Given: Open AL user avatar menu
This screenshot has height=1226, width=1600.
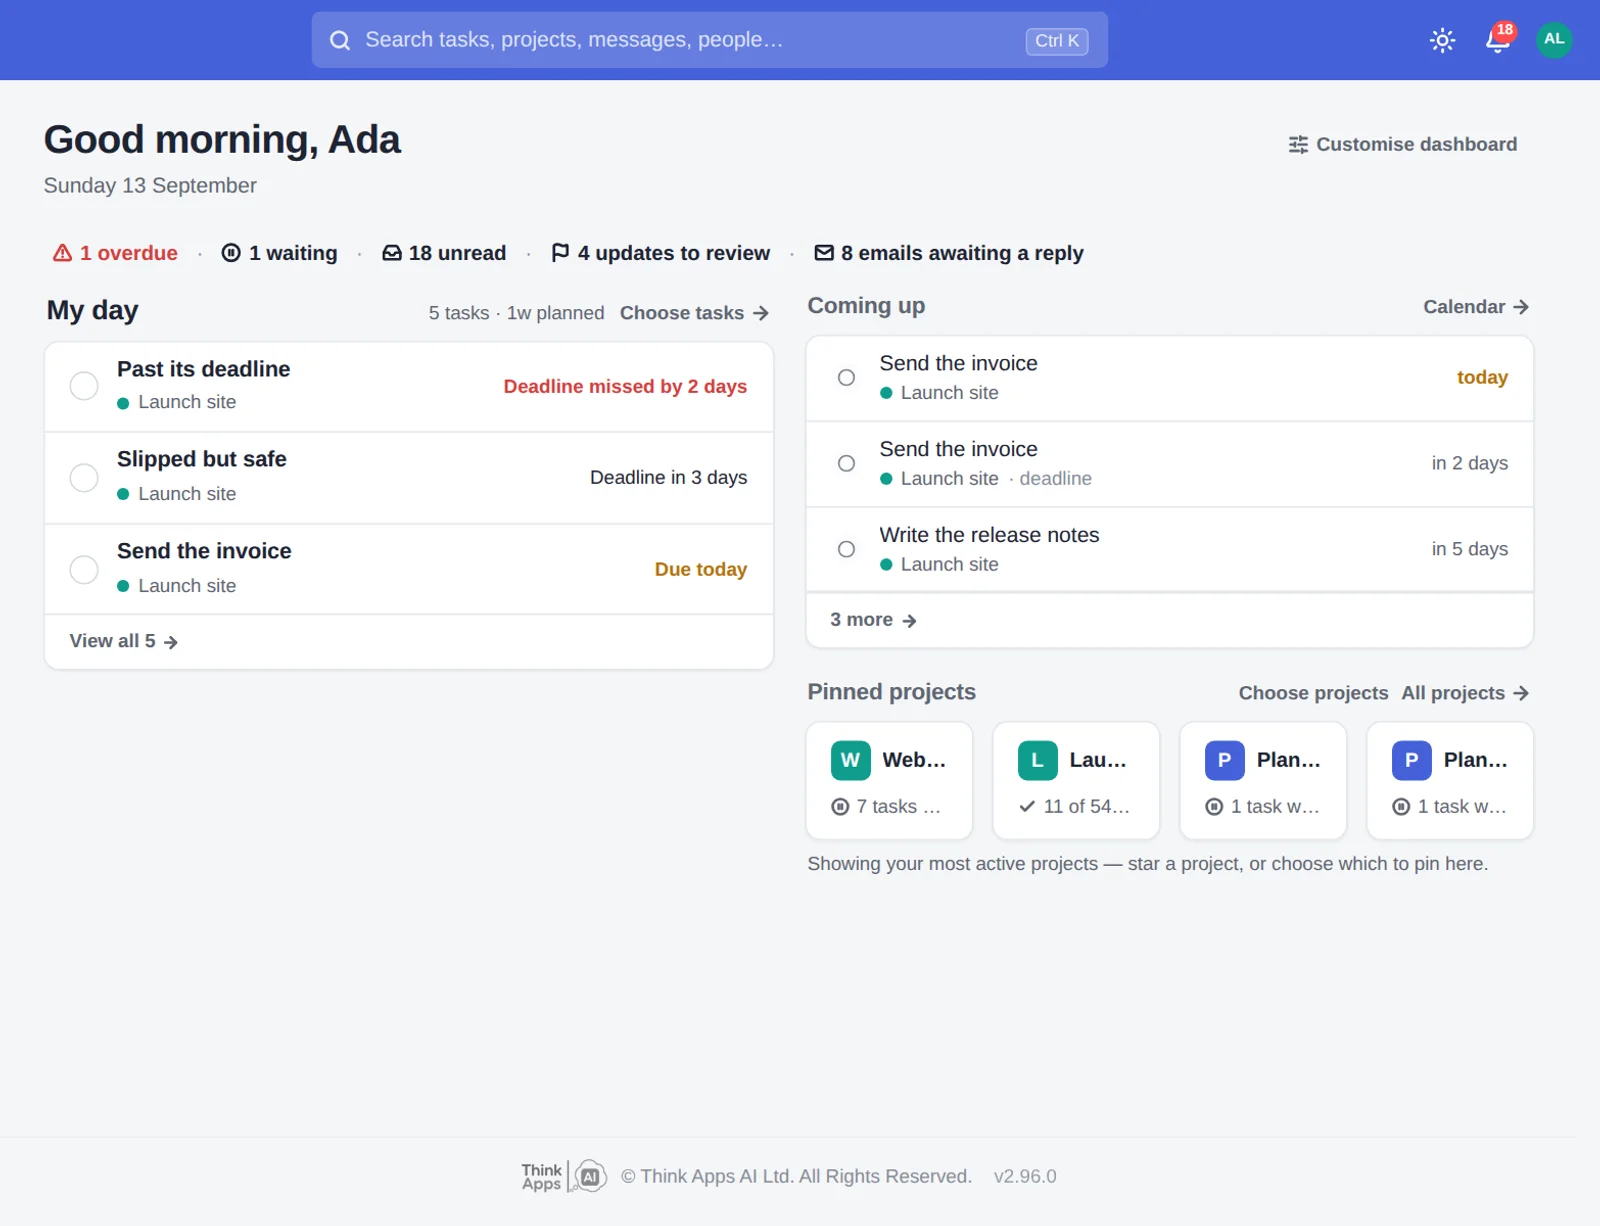Looking at the screenshot, I should [x=1554, y=40].
